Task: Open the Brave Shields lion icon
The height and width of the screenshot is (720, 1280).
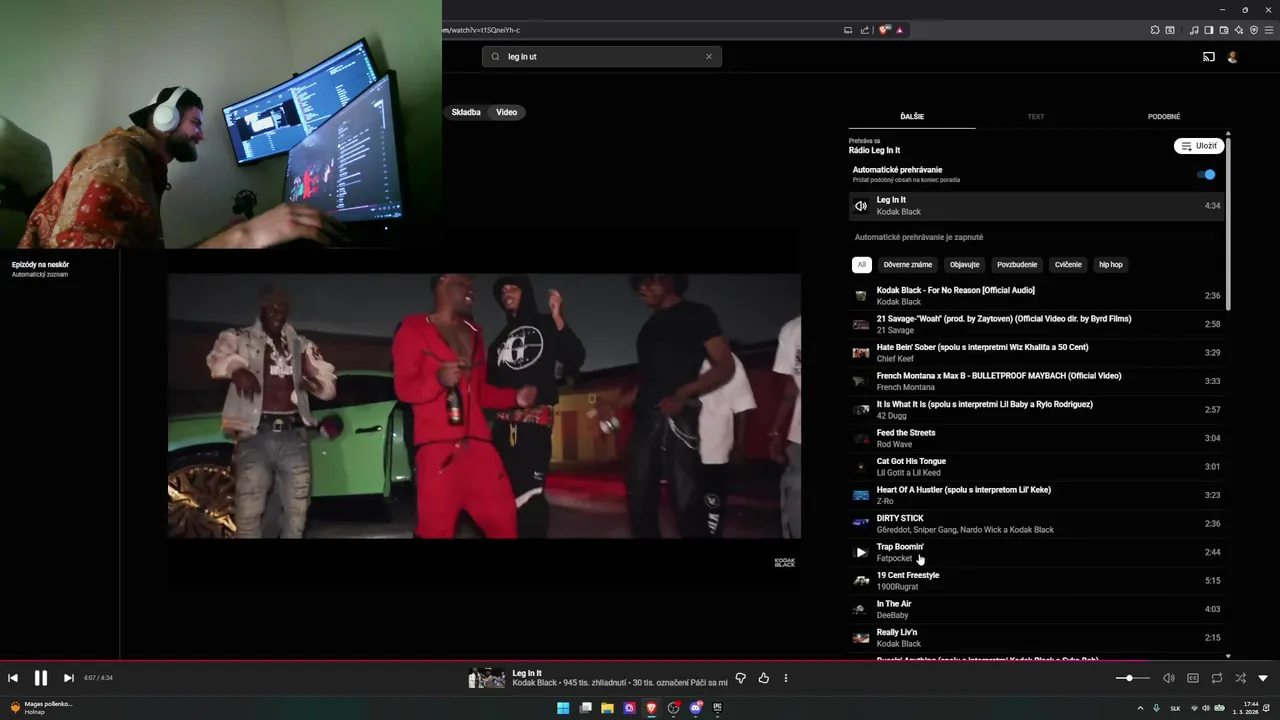Action: click(x=884, y=30)
